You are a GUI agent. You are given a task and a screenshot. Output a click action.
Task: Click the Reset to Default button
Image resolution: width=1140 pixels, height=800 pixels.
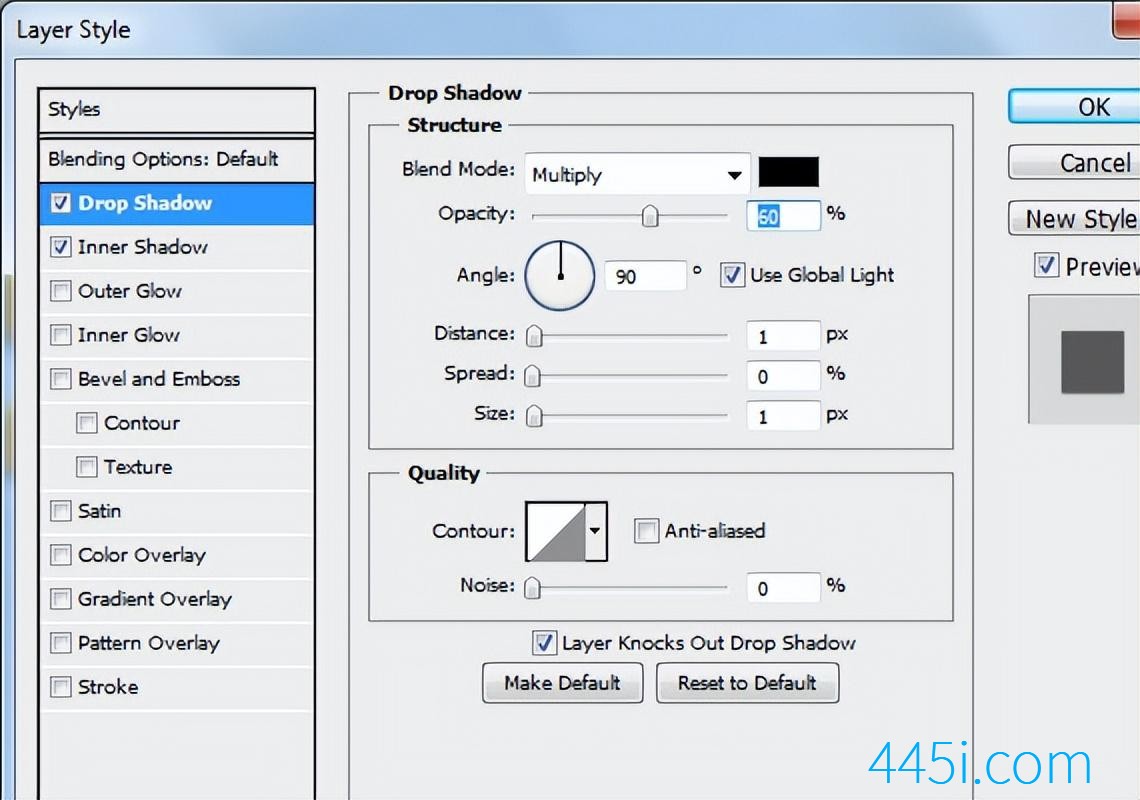[x=747, y=682]
